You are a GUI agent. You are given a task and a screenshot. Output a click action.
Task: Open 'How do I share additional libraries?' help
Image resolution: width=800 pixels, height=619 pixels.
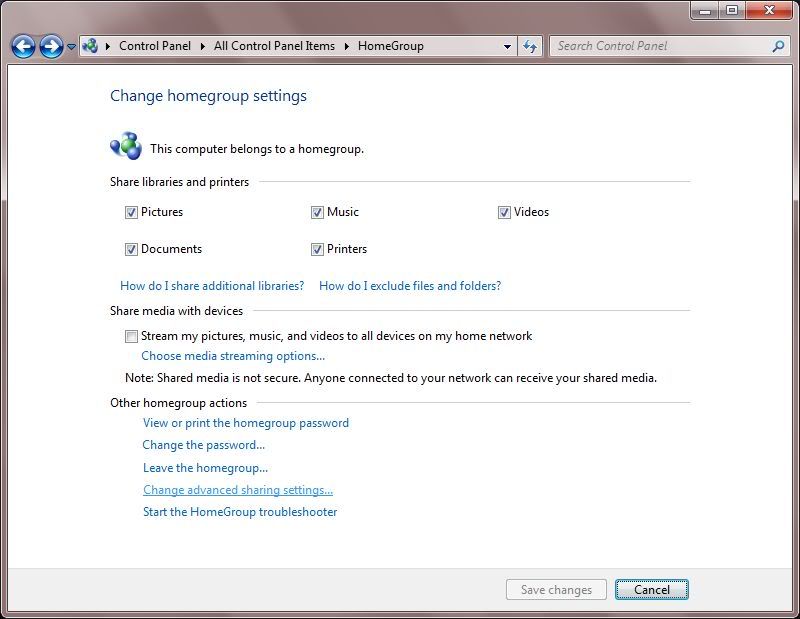[x=212, y=286]
